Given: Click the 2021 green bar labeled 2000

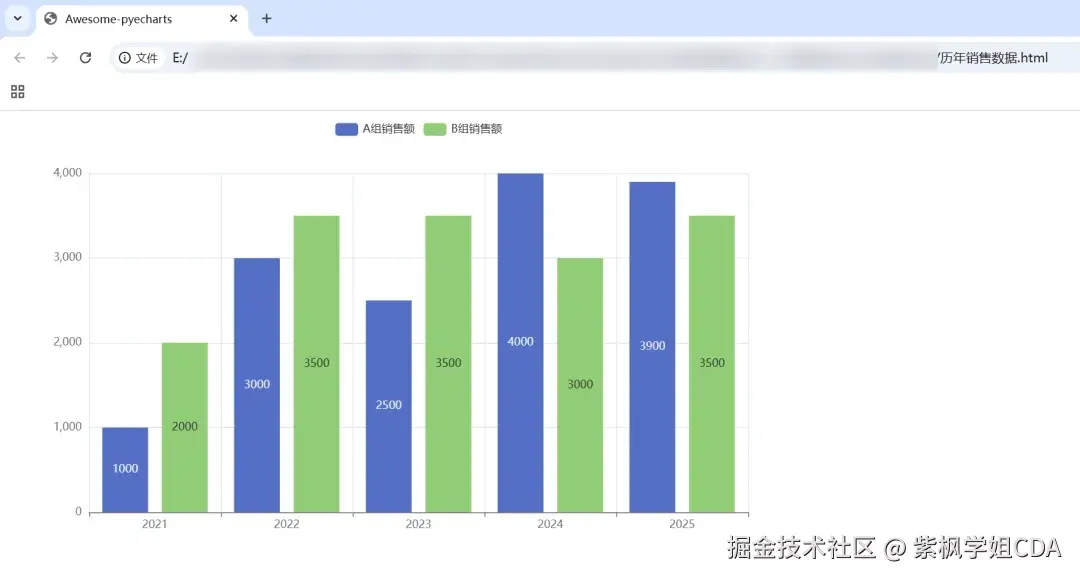Looking at the screenshot, I should [185, 428].
